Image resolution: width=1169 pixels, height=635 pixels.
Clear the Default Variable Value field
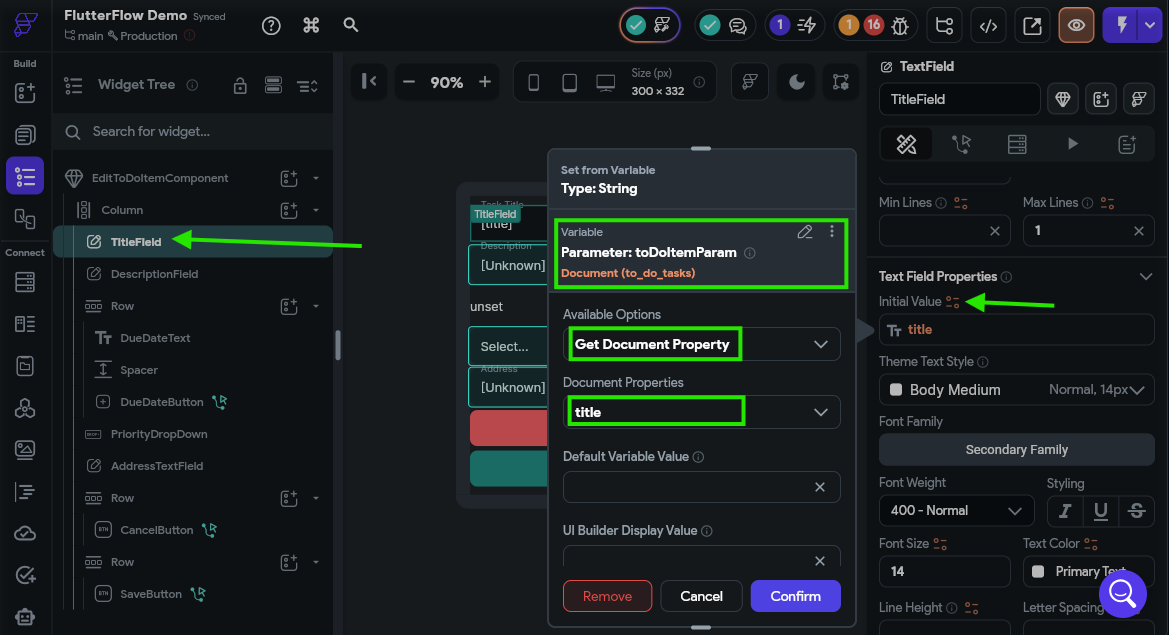pyautogui.click(x=820, y=487)
